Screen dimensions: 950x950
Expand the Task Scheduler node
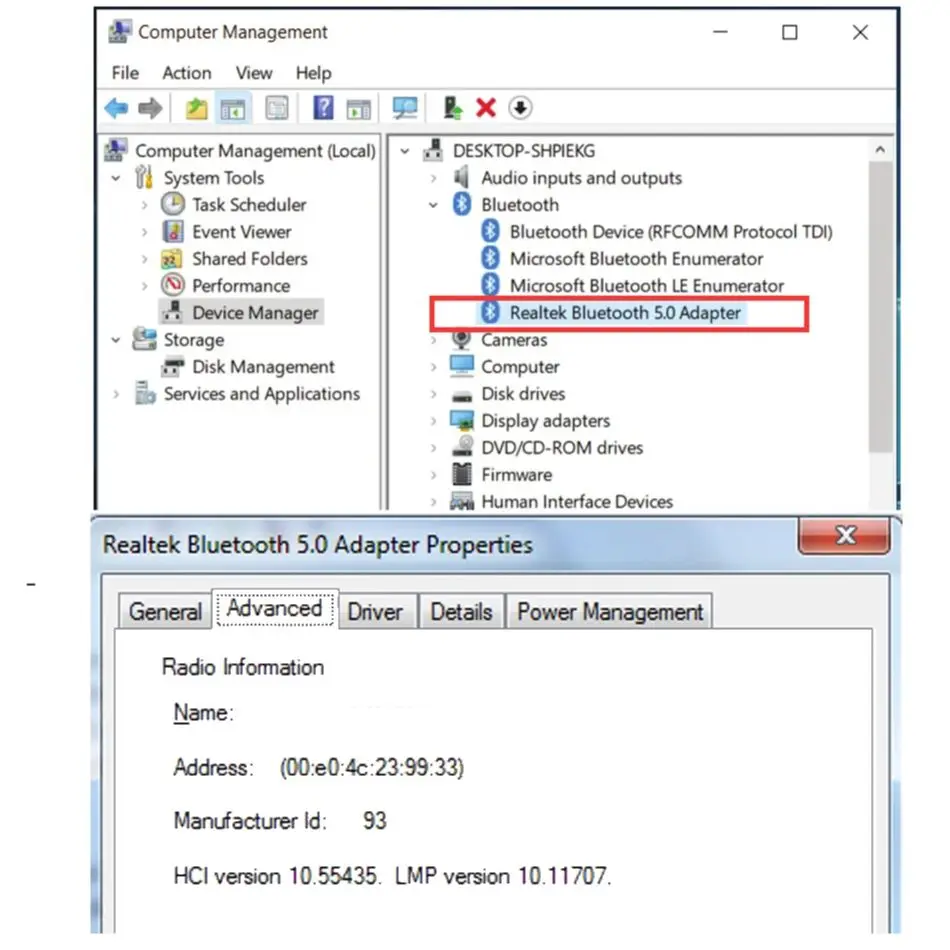tap(145, 205)
